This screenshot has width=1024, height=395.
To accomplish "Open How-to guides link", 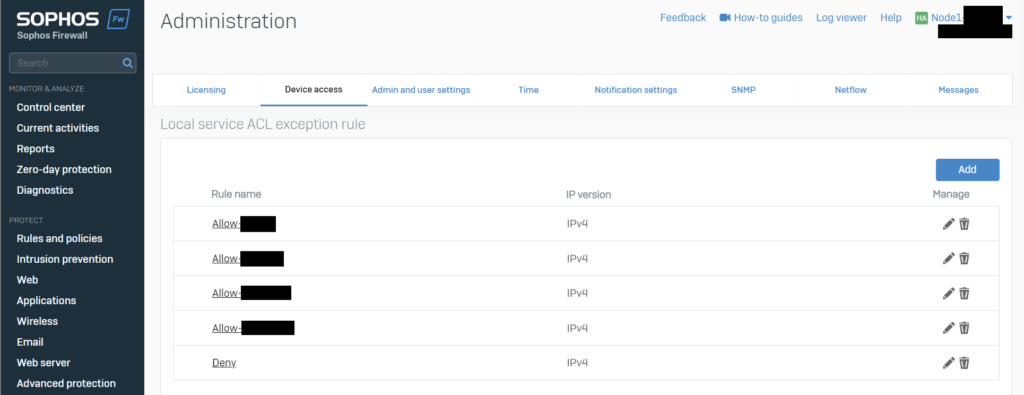I will point(768,18).
